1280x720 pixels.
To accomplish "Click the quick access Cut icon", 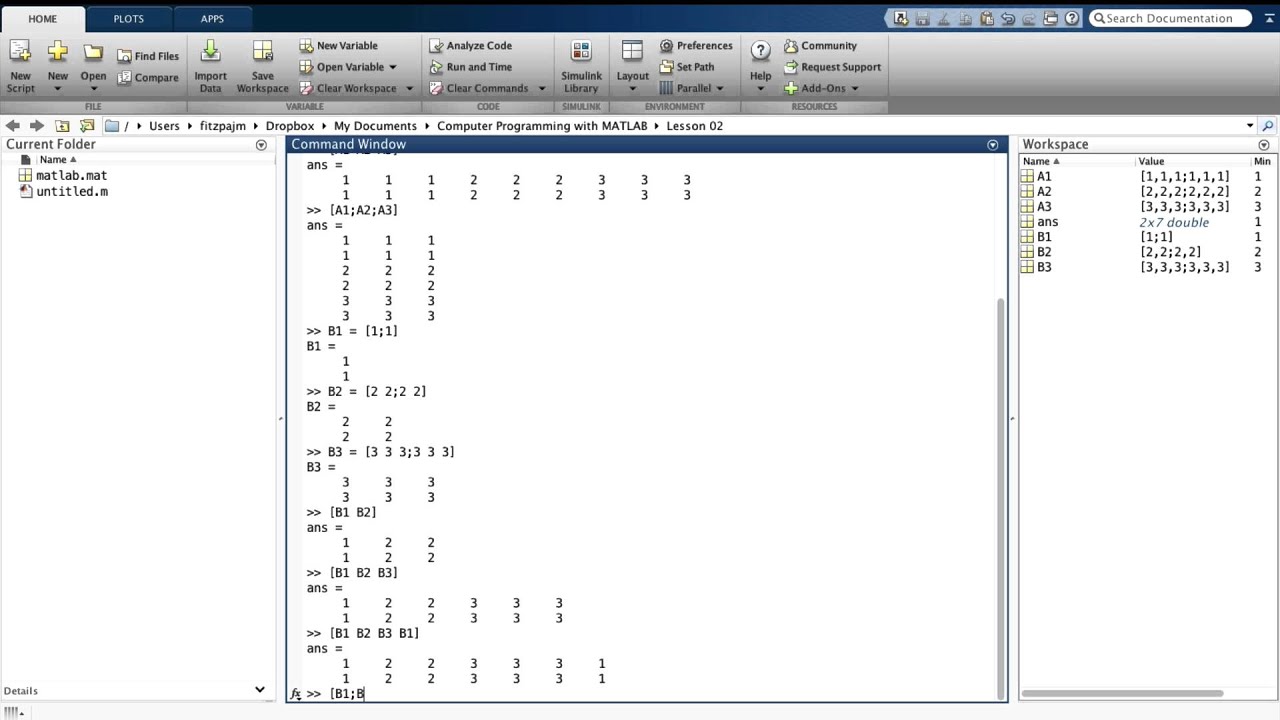I will point(945,18).
